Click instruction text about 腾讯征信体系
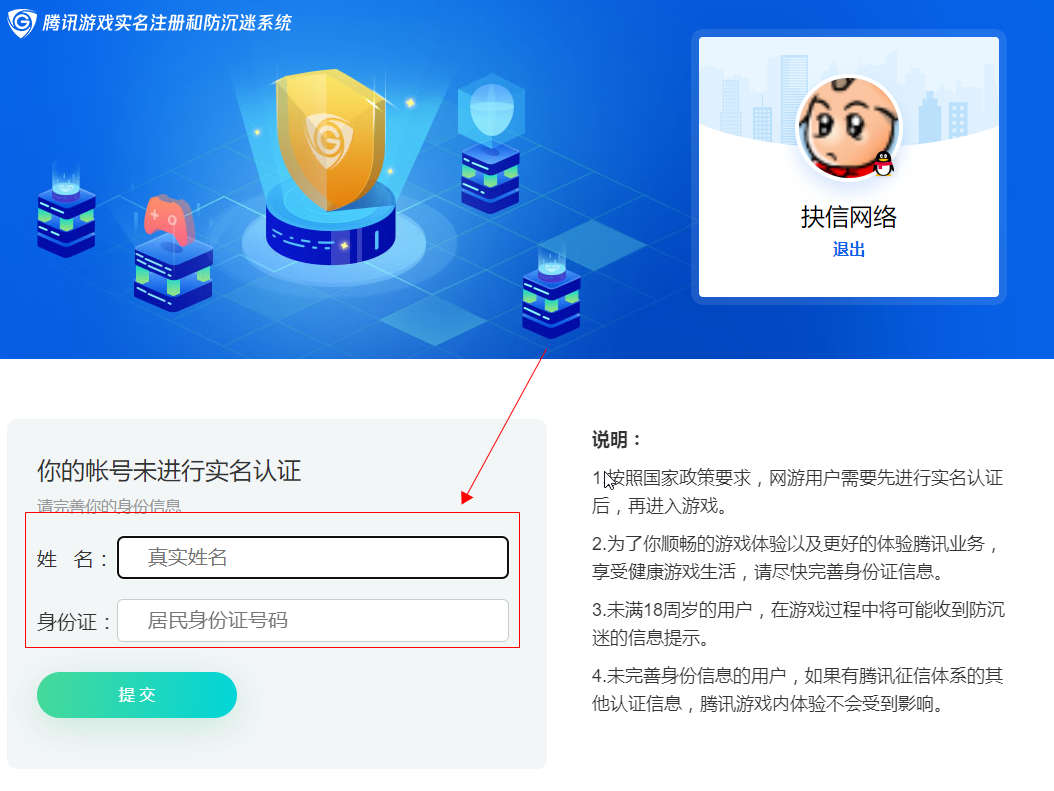Viewport: 1054px width, 791px height. click(x=797, y=690)
